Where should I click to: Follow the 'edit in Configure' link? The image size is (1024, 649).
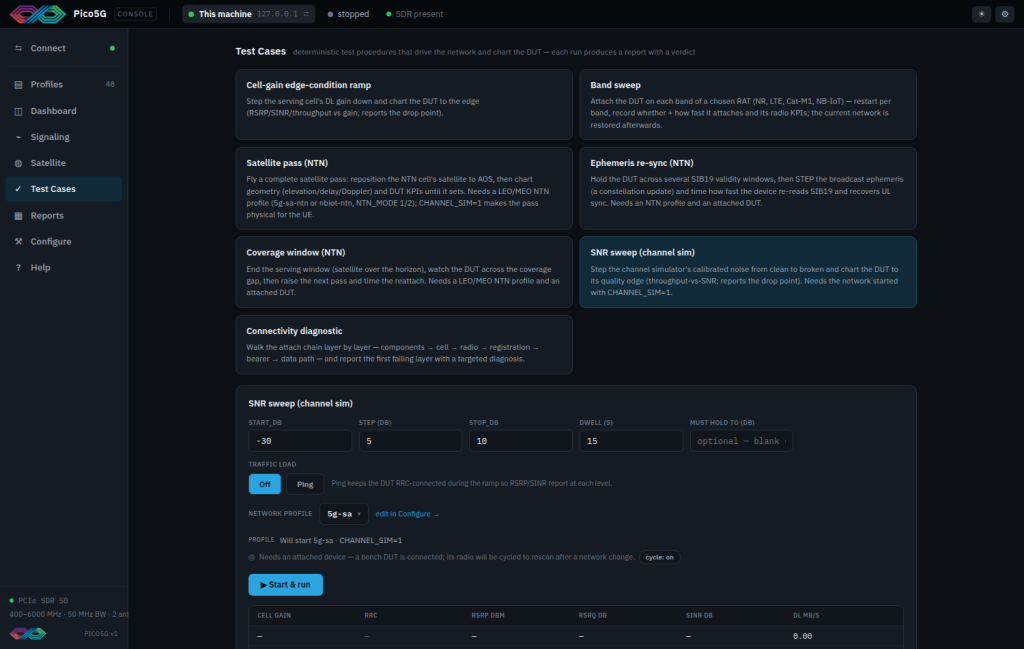coord(407,514)
